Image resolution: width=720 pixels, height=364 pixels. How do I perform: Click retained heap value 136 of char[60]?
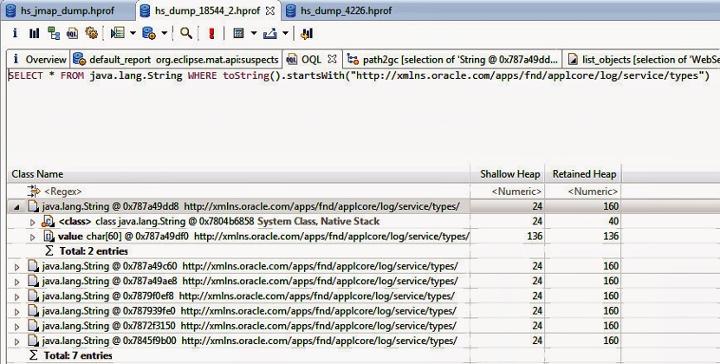point(611,236)
